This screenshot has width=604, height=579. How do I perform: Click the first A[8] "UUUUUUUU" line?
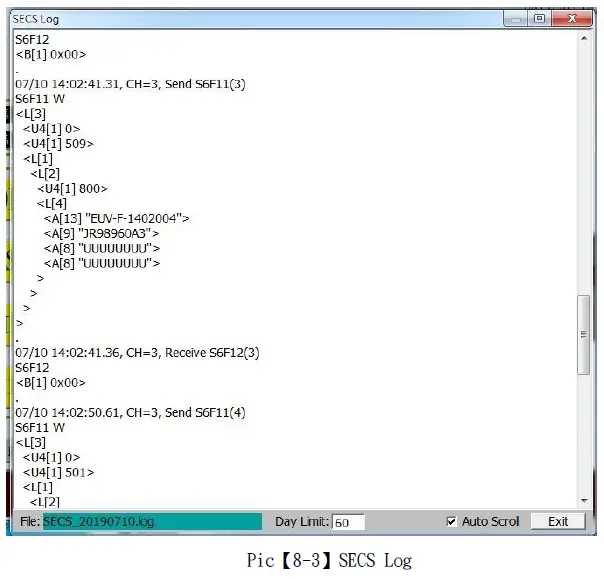(x=102, y=248)
